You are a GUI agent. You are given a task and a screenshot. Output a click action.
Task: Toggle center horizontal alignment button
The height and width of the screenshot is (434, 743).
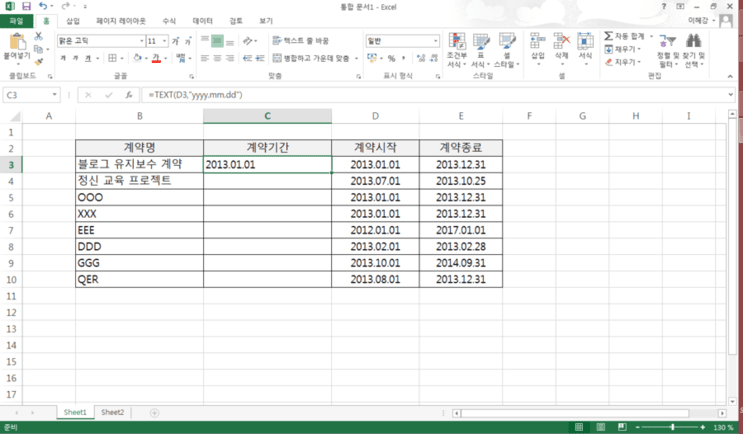(x=217, y=58)
